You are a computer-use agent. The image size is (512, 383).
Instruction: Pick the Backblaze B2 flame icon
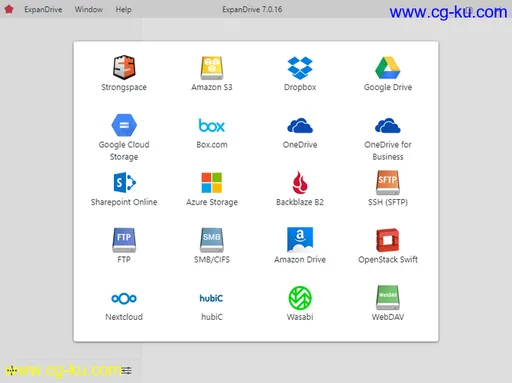click(300, 183)
